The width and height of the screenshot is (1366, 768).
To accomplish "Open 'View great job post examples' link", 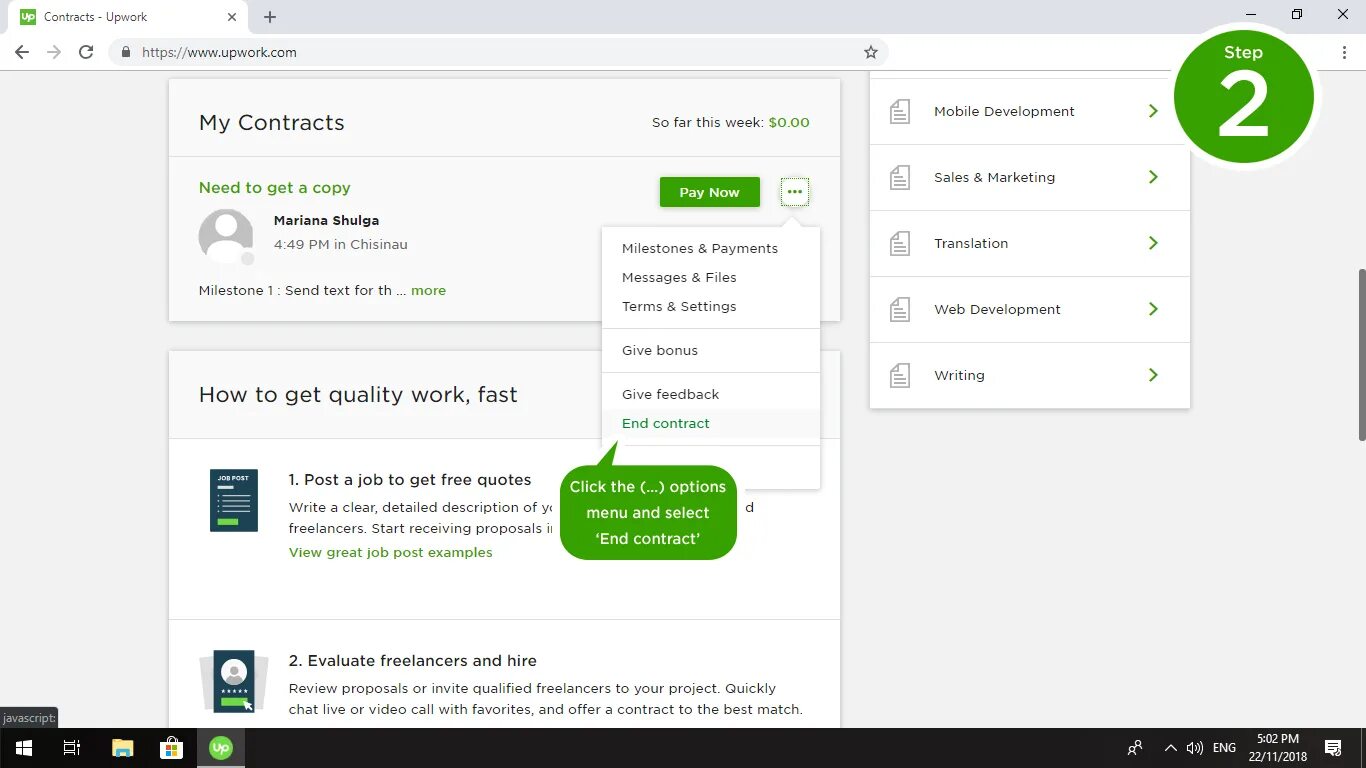I will tap(391, 552).
